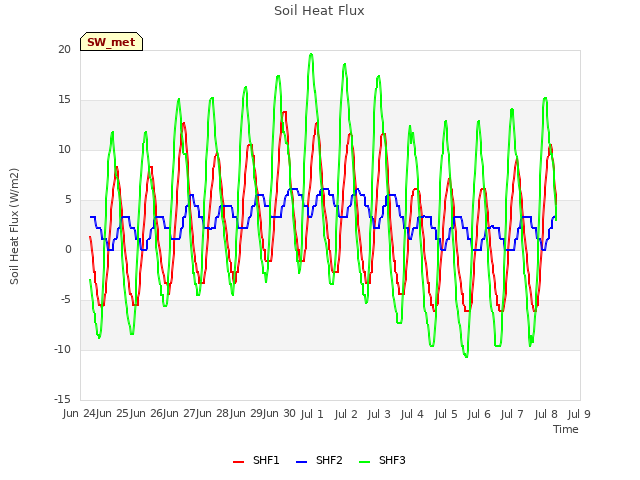
Task: Click the x-axis label Jun 24
Action: click(80, 413)
